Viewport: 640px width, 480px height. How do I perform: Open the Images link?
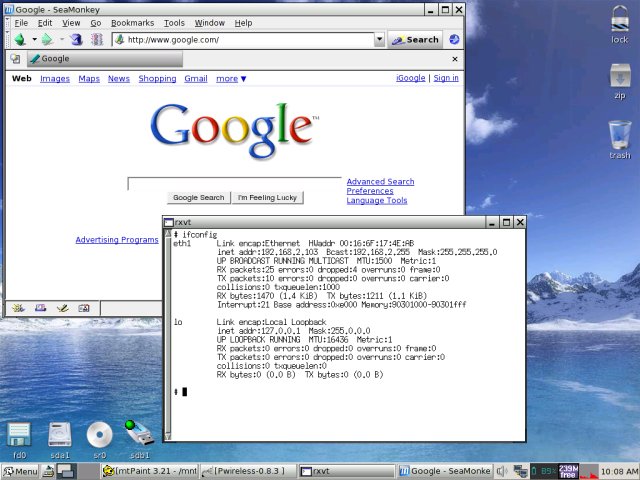55,78
